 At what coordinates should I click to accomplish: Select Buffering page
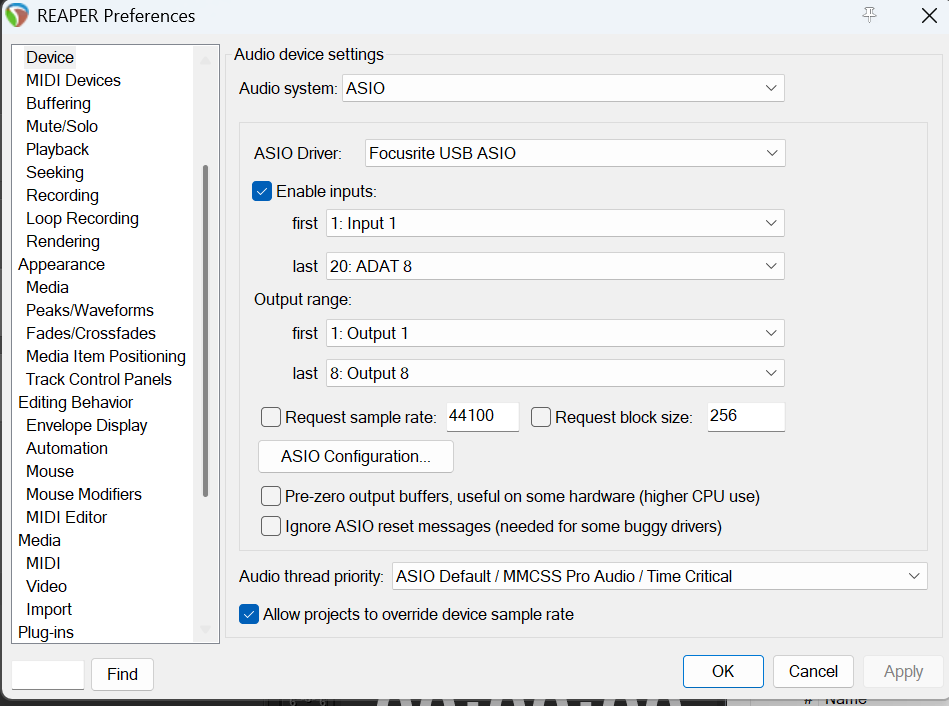point(58,104)
